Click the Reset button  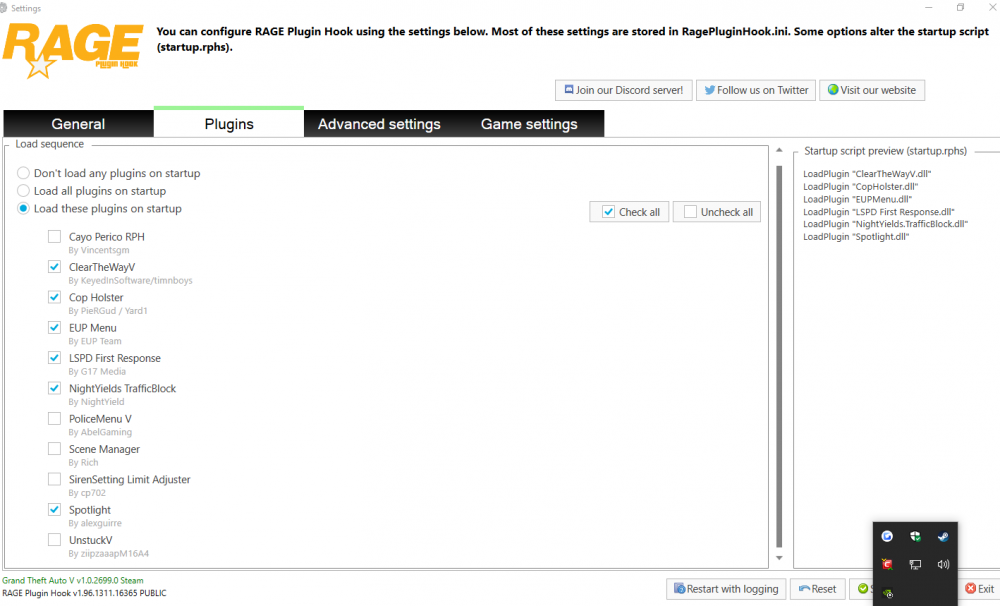click(x=818, y=589)
